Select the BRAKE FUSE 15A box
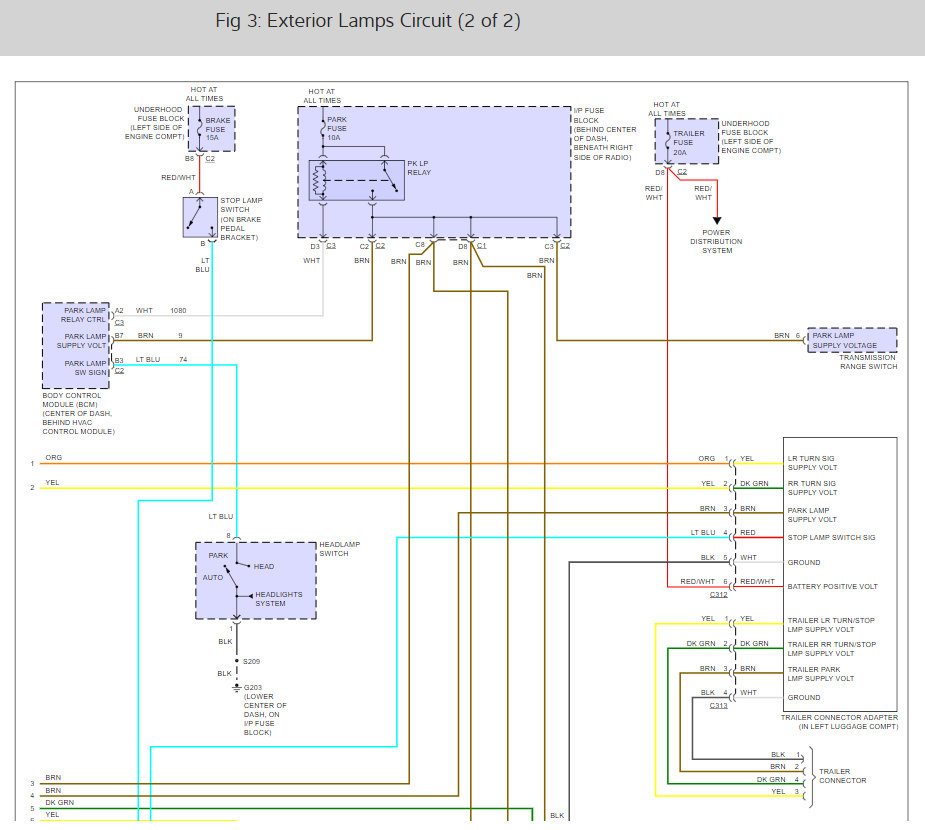Screen dimensions: 925x830 click(212, 129)
